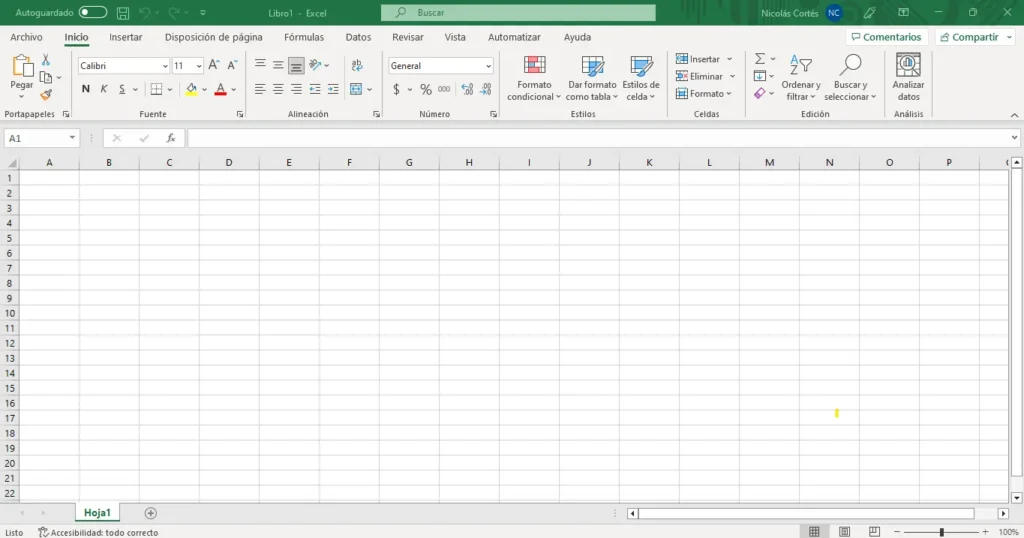The image size is (1024, 538).
Task: Click the Comentarios button
Action: coord(886,37)
